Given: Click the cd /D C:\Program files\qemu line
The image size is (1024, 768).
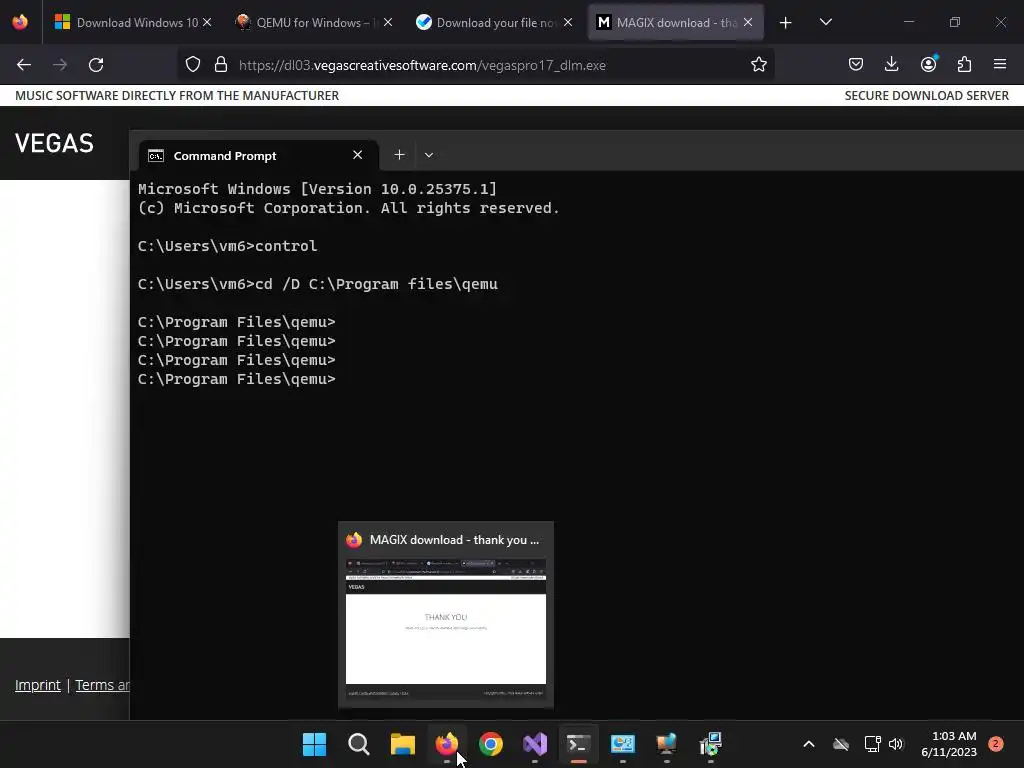Looking at the screenshot, I should [318, 284].
